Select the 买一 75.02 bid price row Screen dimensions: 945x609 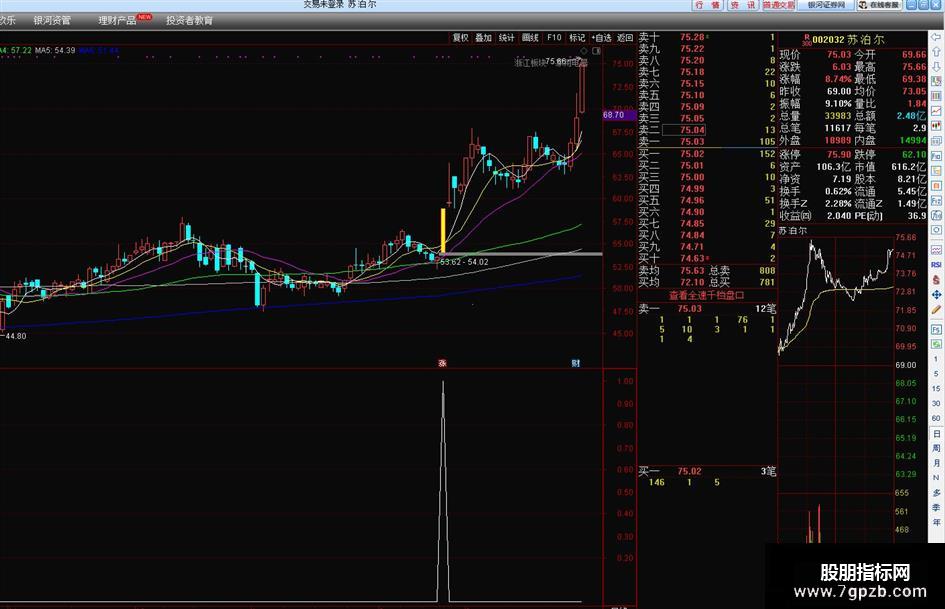click(707, 154)
